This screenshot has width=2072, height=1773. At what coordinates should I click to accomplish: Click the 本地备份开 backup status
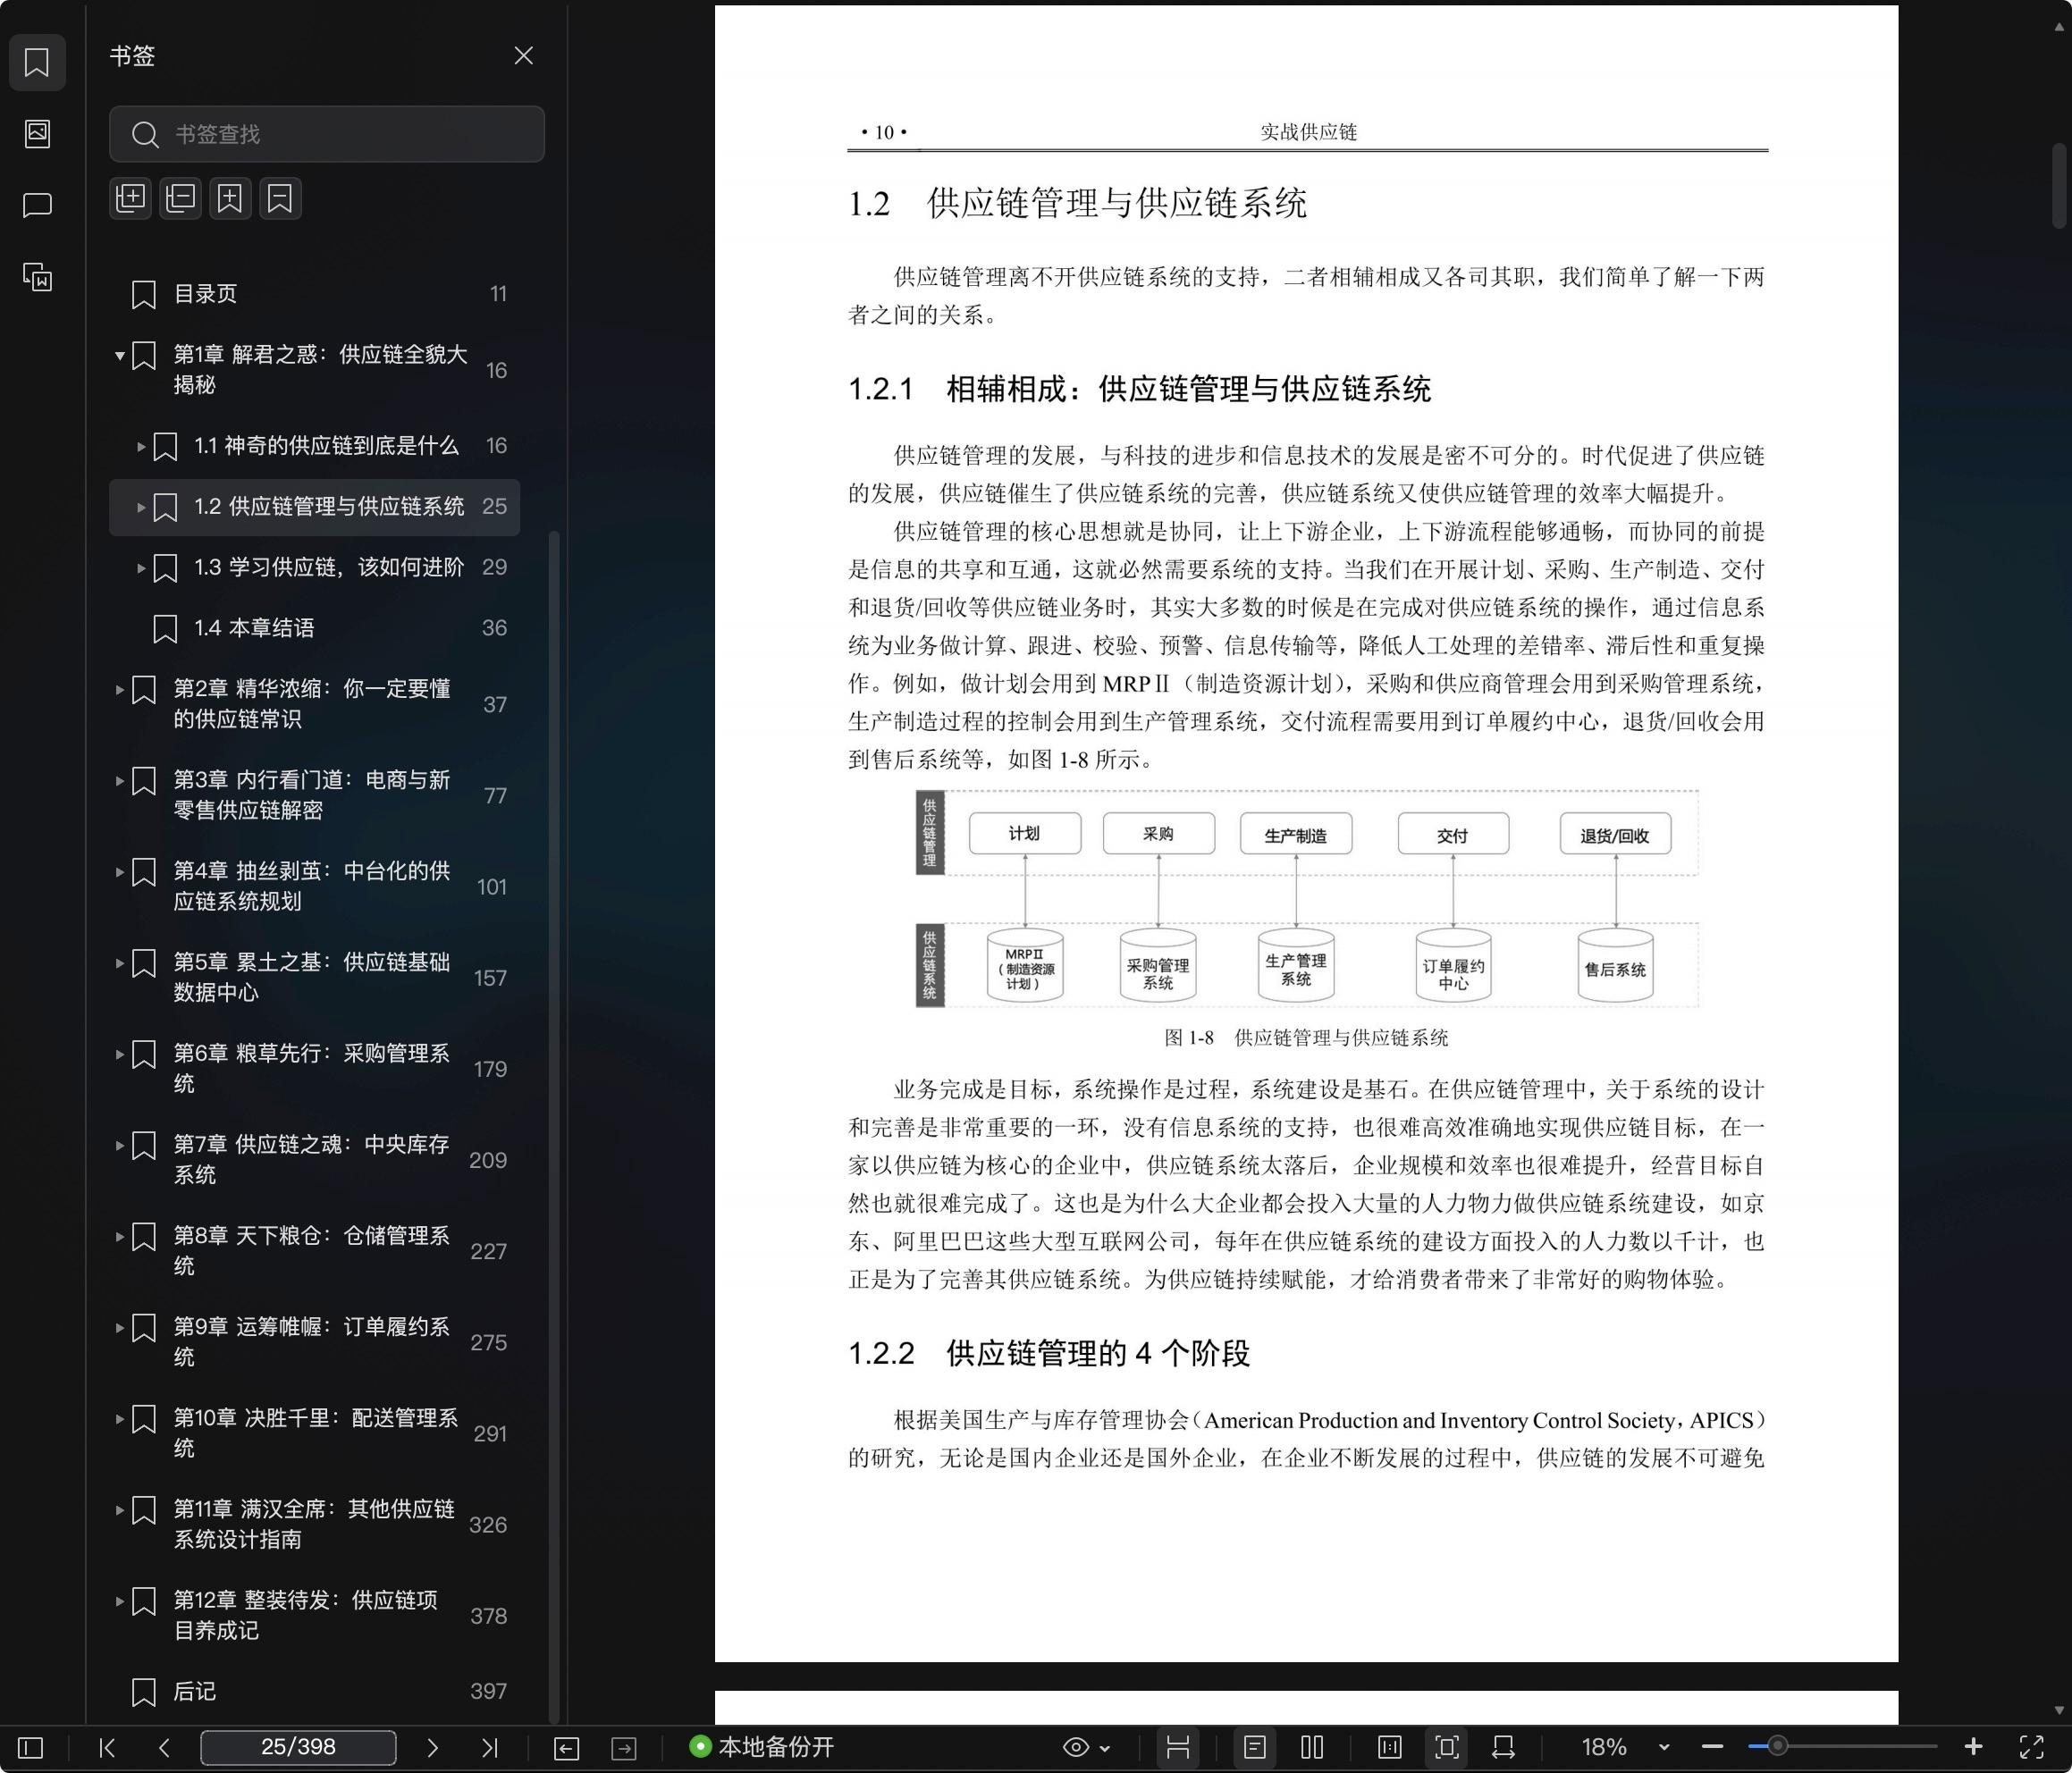click(x=762, y=1747)
